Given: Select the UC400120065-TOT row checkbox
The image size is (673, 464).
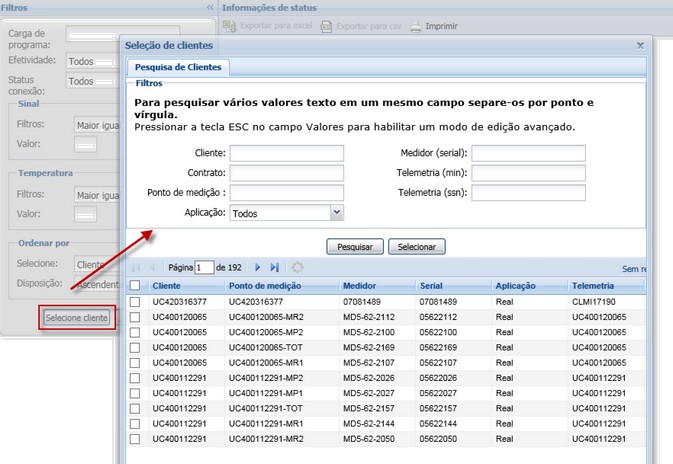Looking at the screenshot, I should point(135,345).
